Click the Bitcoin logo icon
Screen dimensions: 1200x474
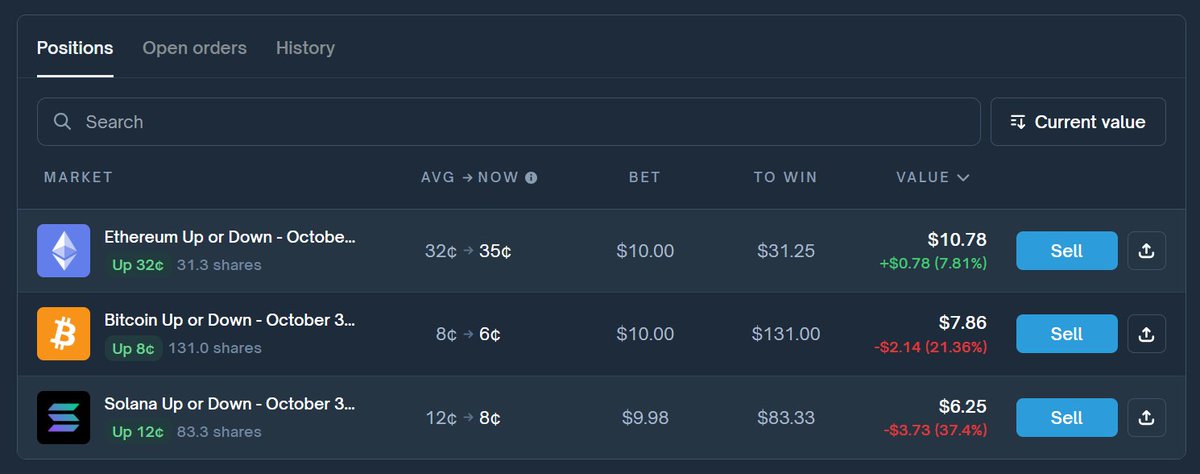[63, 333]
